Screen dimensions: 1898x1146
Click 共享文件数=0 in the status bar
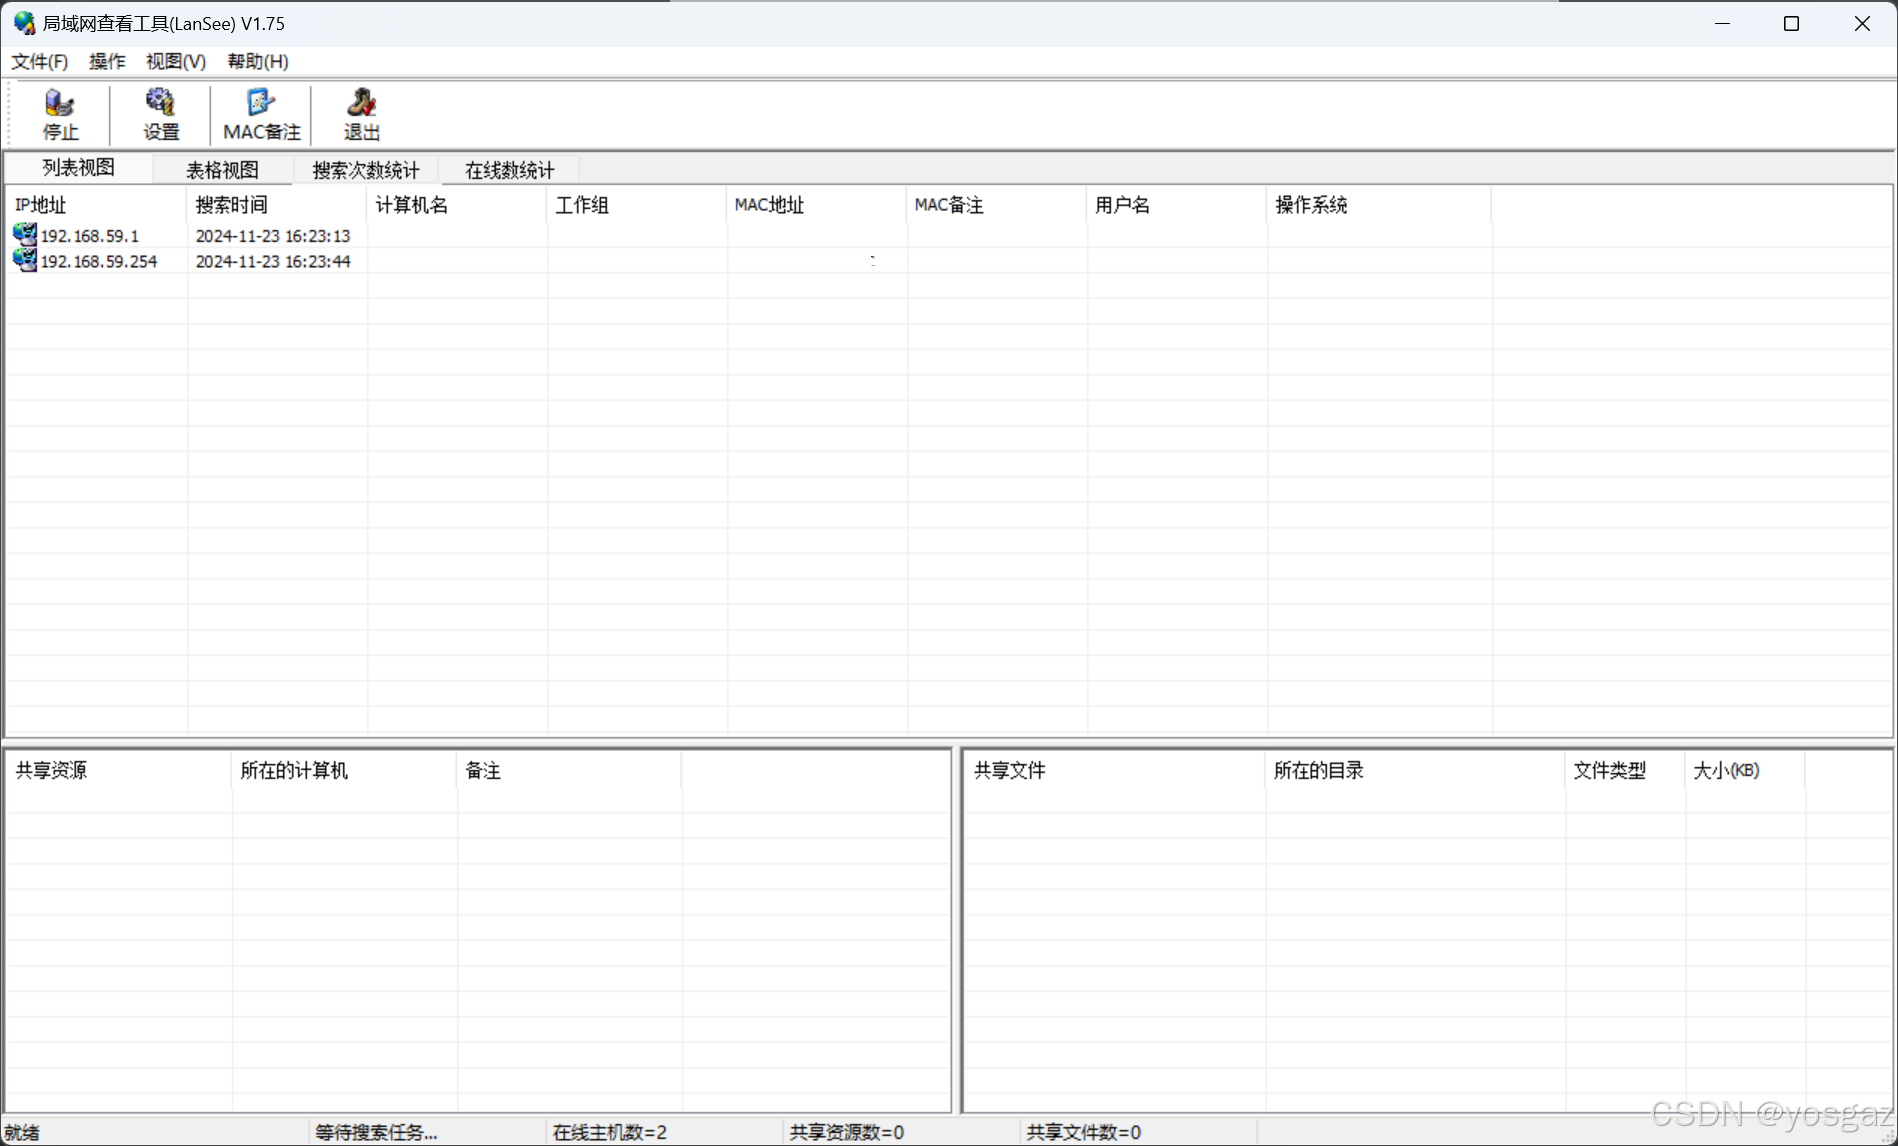coord(1083,1132)
